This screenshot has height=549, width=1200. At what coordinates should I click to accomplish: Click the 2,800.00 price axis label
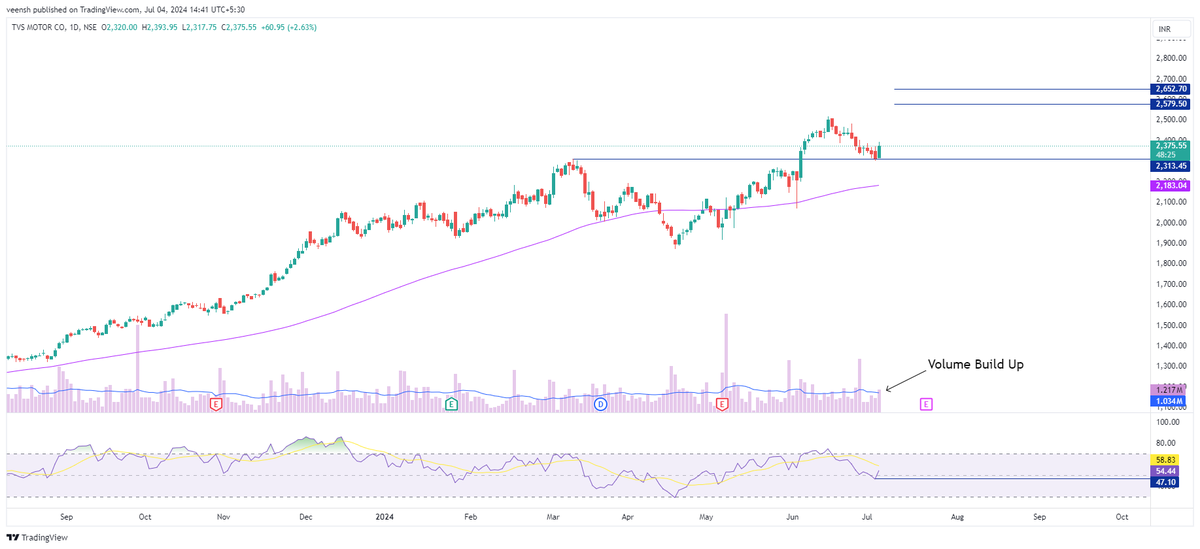pyautogui.click(x=1172, y=59)
